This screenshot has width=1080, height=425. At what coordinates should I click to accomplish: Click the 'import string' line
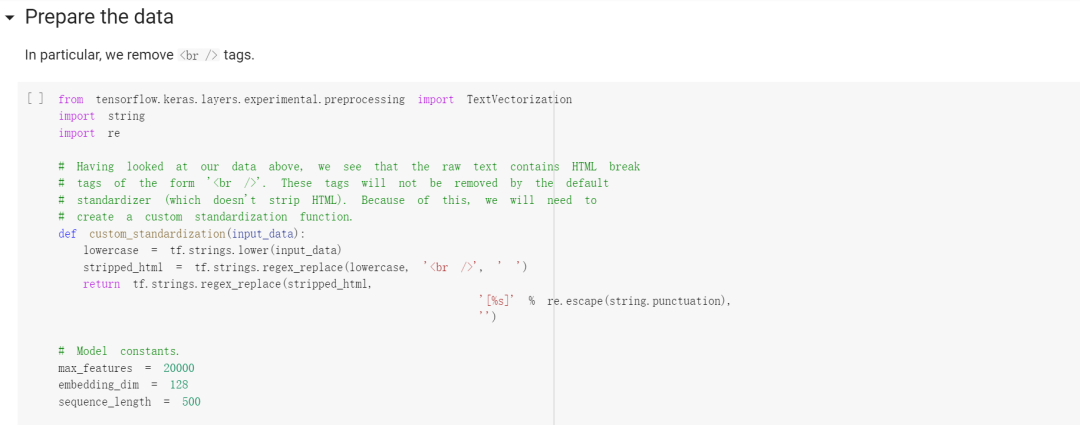coord(101,116)
